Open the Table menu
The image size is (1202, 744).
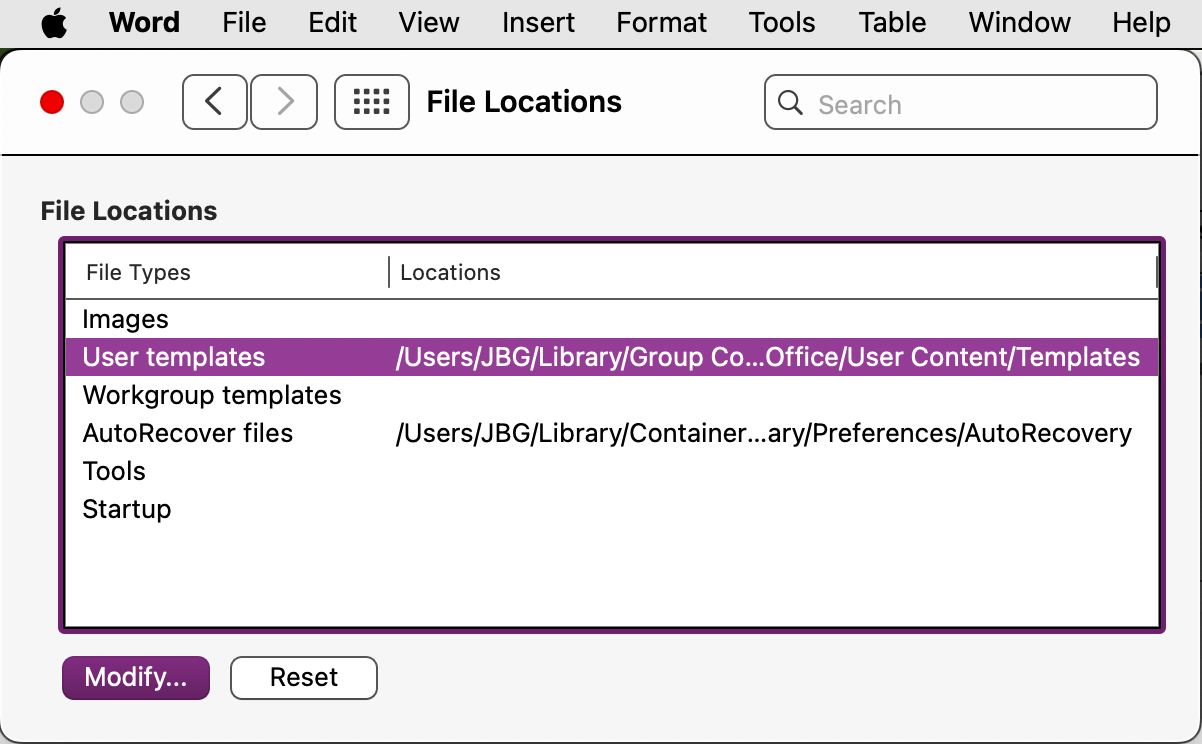tap(892, 22)
